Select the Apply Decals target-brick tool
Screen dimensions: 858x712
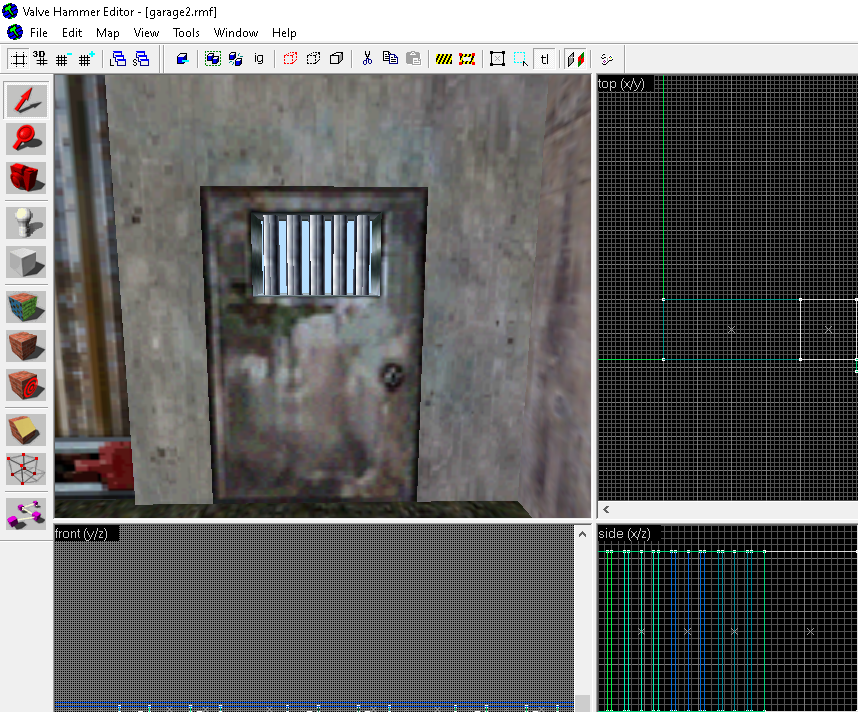26,383
